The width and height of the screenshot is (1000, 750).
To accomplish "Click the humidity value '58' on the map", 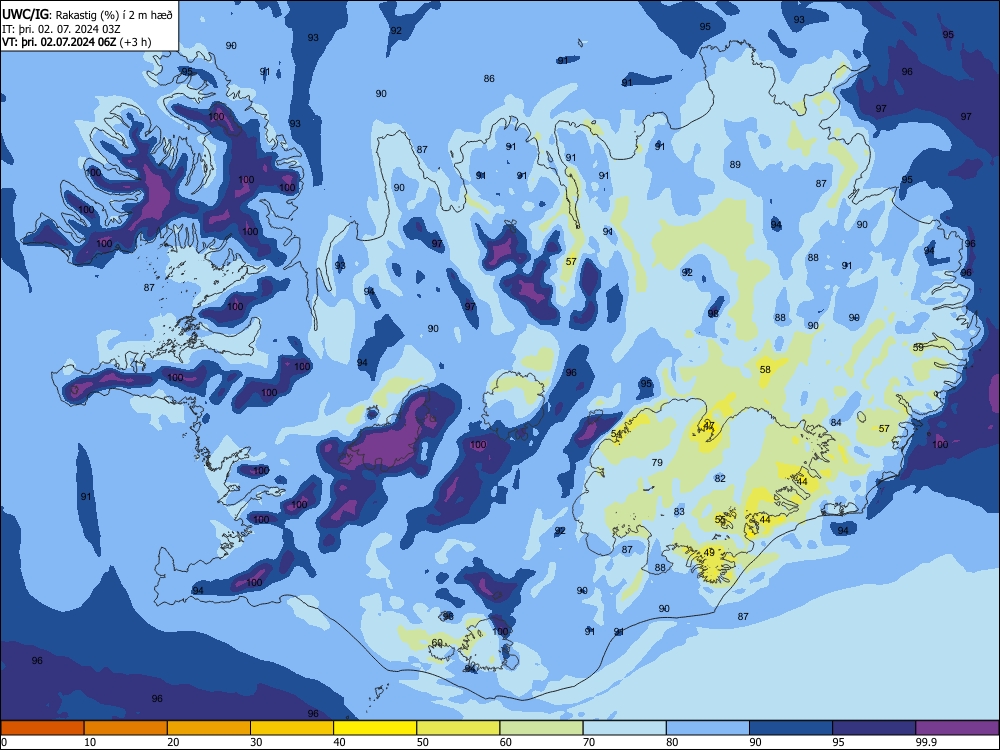I will (765, 369).
